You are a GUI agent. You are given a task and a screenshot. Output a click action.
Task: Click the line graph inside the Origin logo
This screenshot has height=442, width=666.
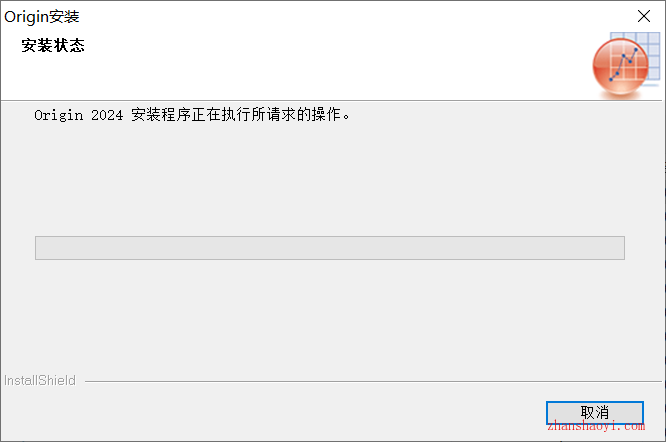624,65
